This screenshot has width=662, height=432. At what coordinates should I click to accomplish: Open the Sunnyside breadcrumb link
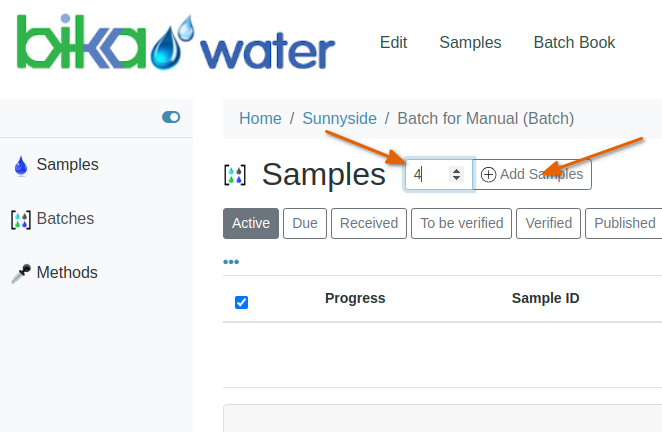click(339, 118)
